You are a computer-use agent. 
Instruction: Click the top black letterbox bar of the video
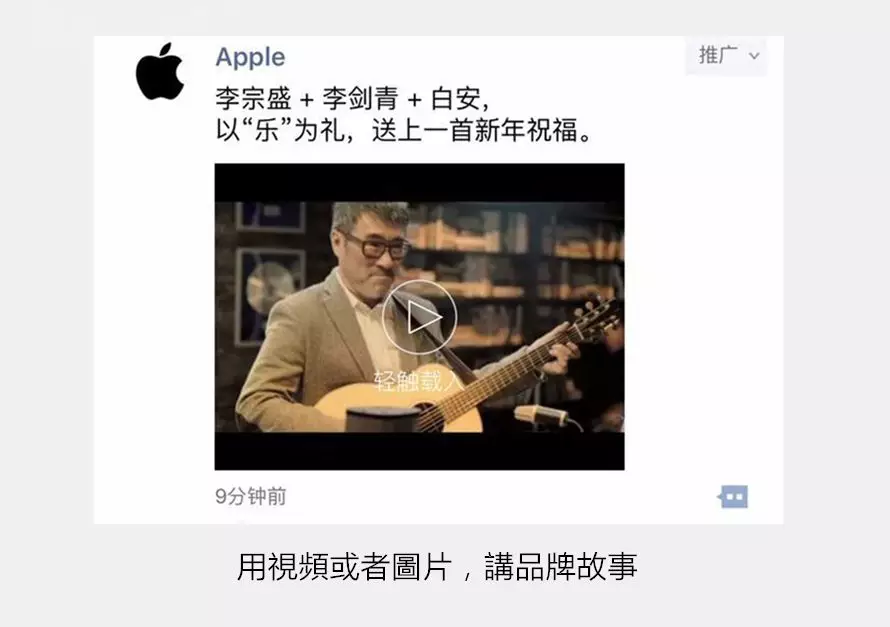pyautogui.click(x=419, y=183)
